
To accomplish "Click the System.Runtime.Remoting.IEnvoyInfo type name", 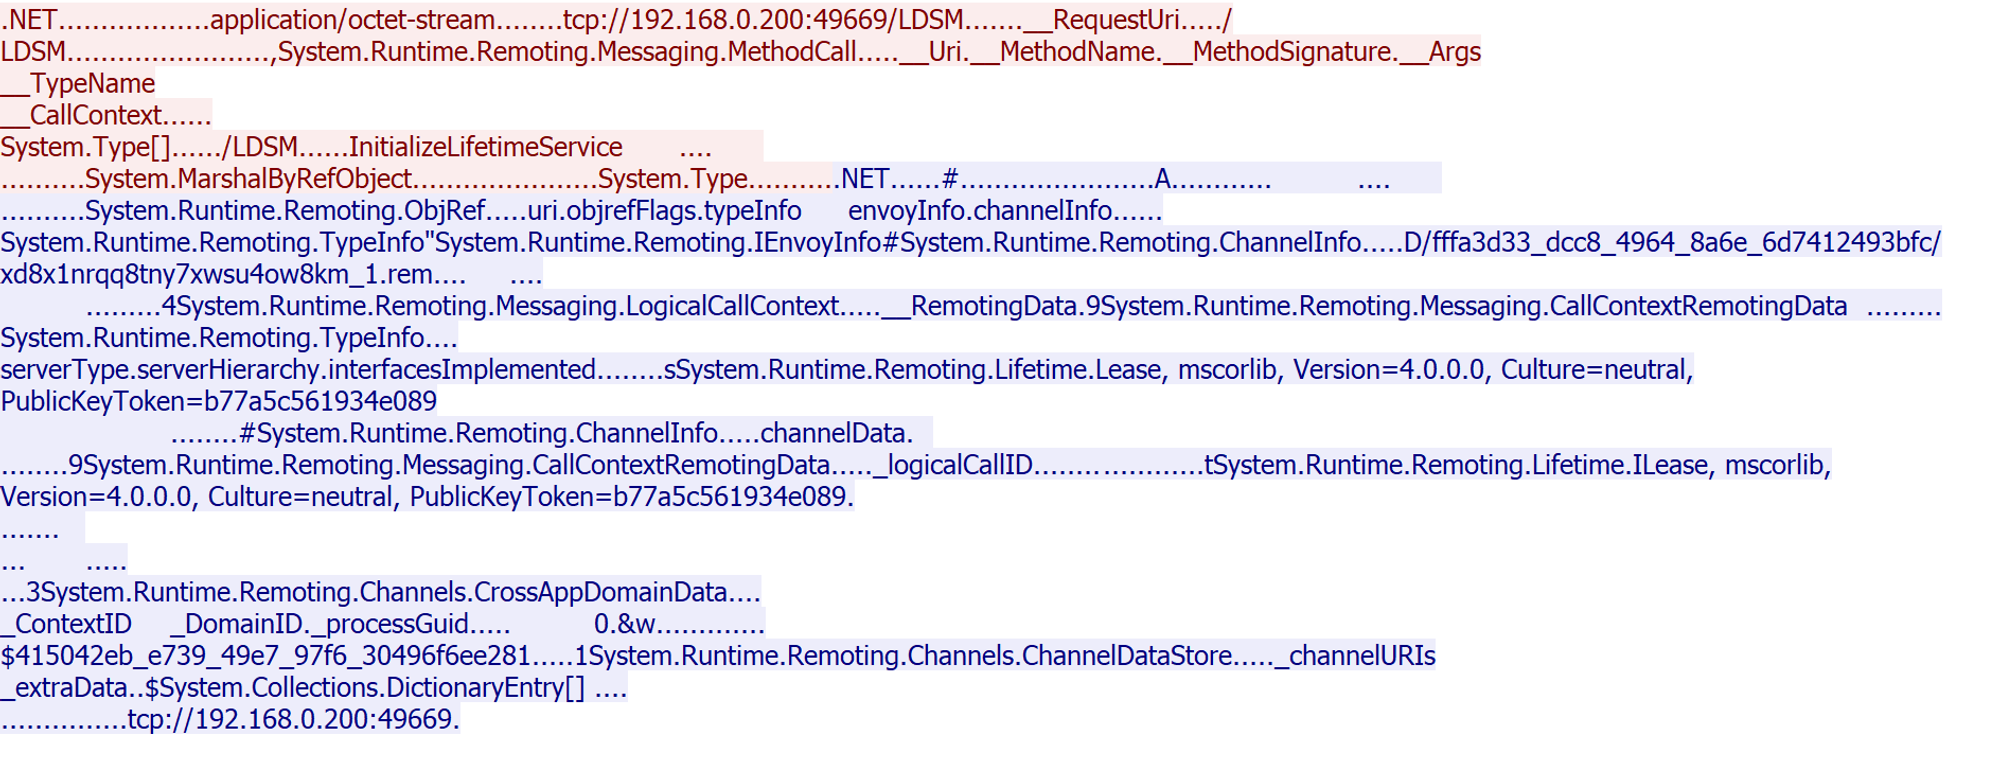I will 658,243.
